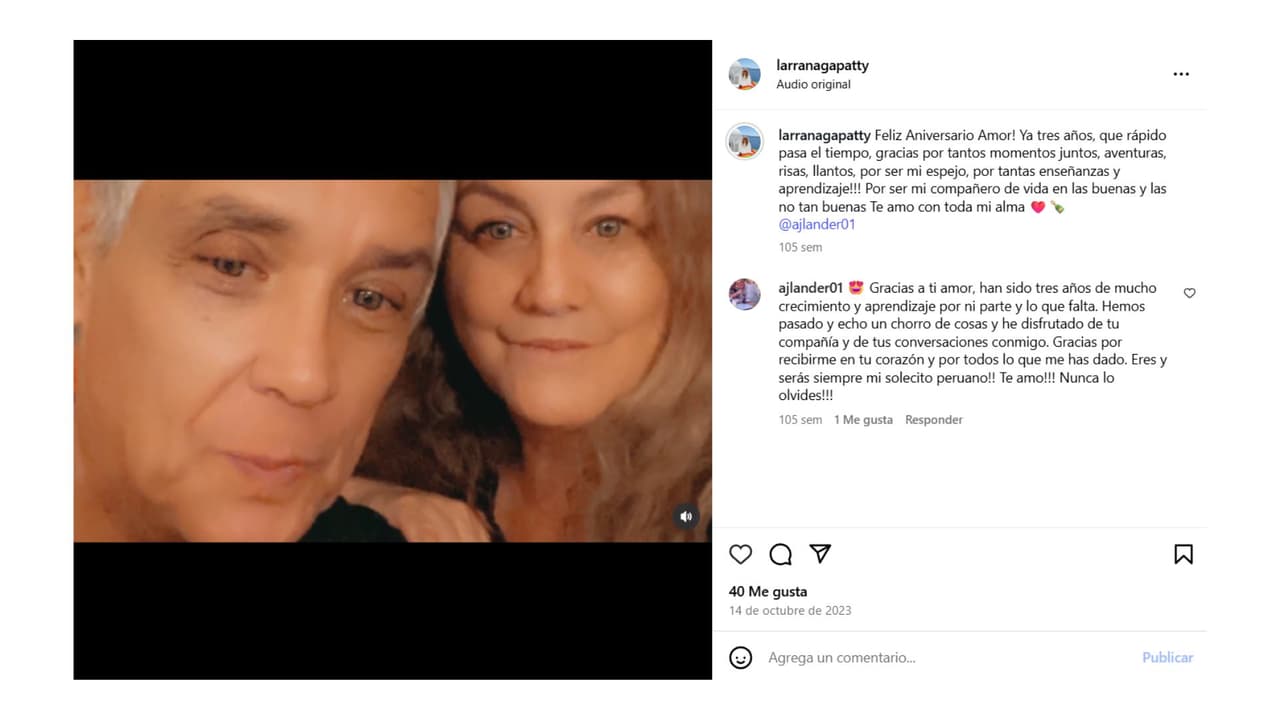
Task: Open the emoji picker in the comment box
Action: coord(740,657)
